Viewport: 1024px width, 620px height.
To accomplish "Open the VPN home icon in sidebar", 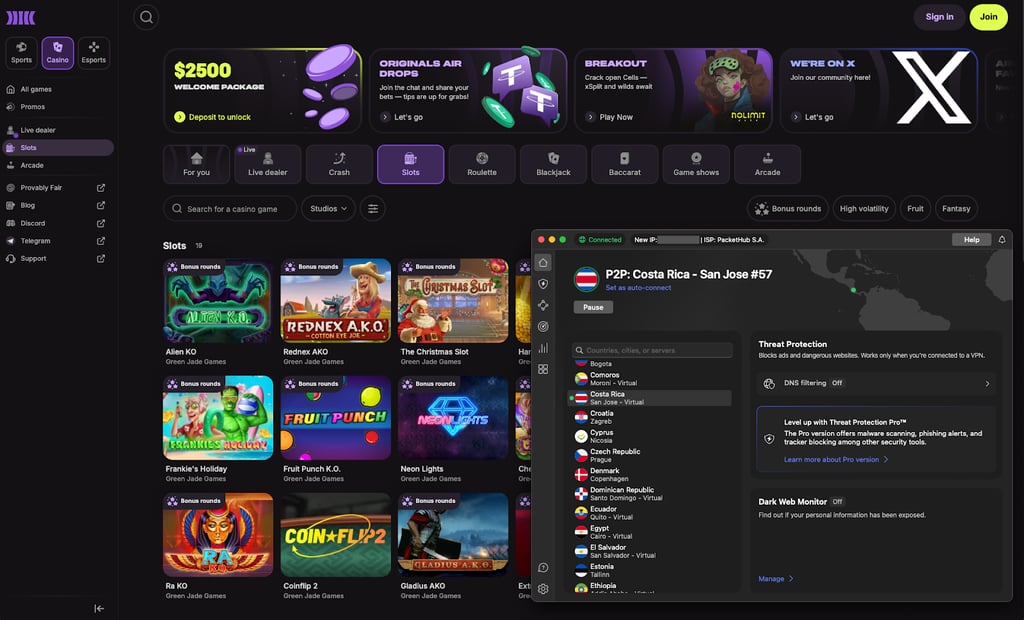I will coord(543,263).
